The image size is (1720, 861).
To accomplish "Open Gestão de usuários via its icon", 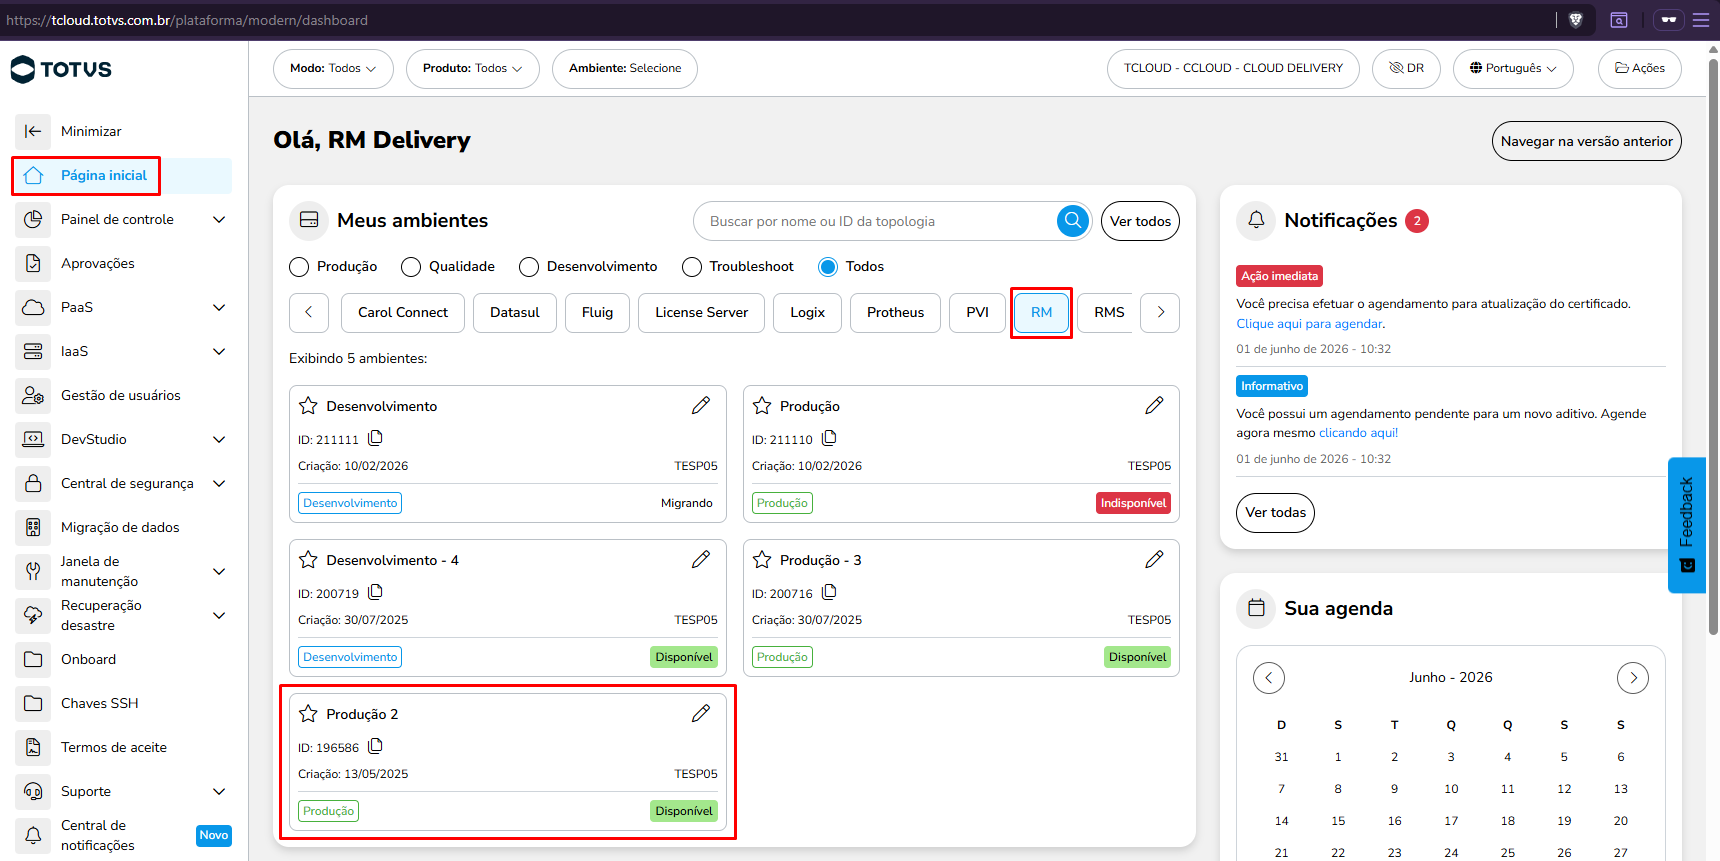I will pyautogui.click(x=33, y=395).
